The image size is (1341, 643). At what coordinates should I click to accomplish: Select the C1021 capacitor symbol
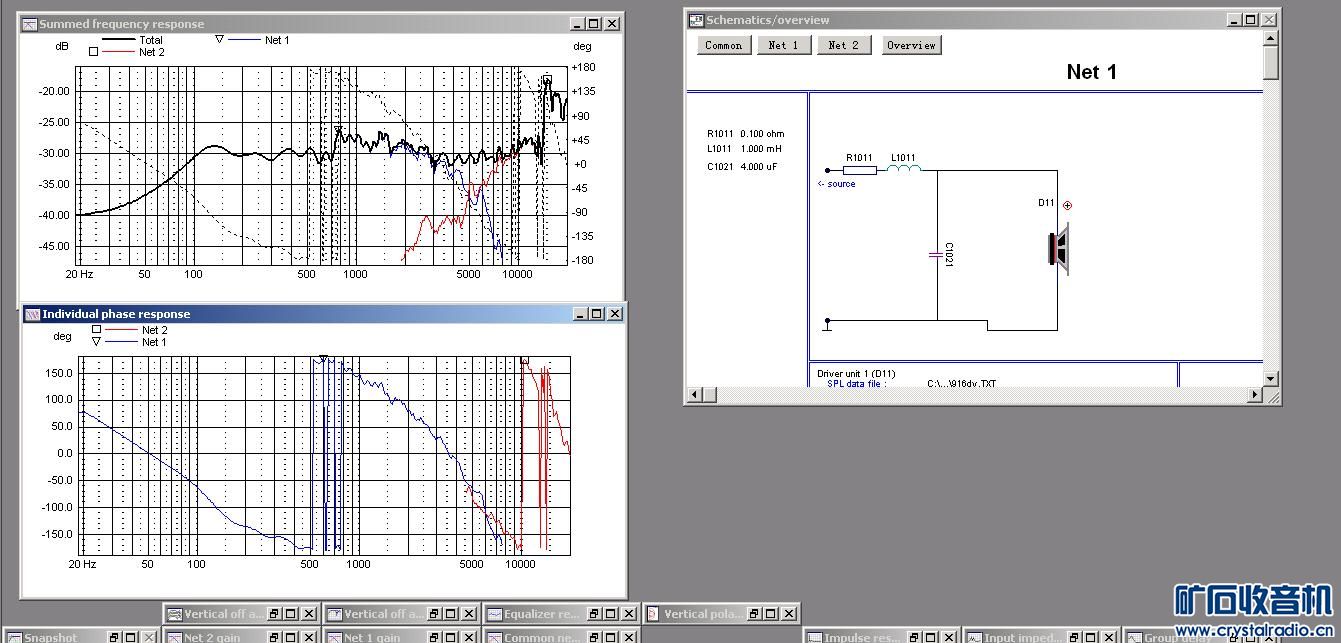pos(937,256)
